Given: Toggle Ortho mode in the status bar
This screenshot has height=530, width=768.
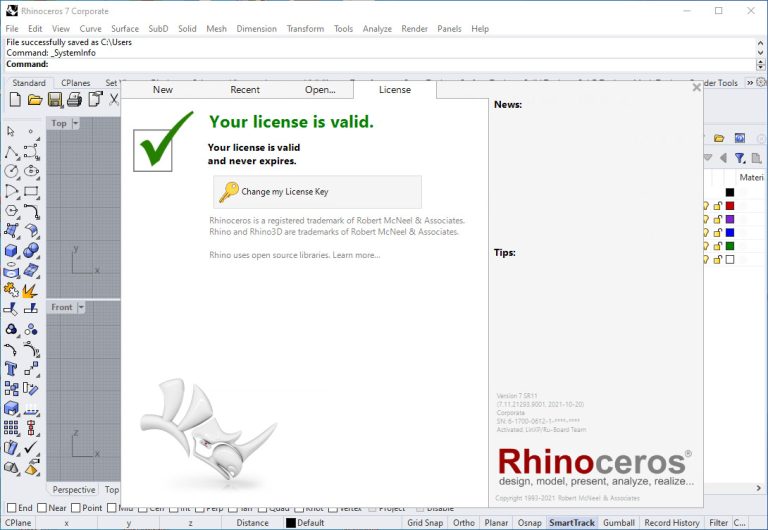Looking at the screenshot, I should point(463,523).
